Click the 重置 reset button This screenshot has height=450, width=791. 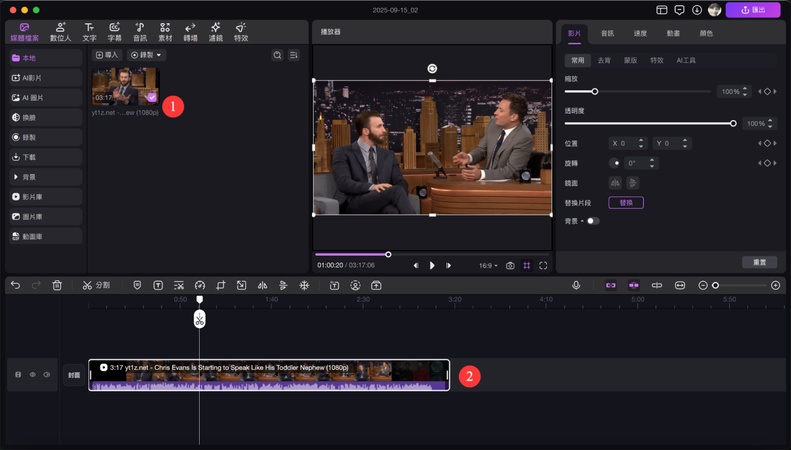[x=759, y=262]
